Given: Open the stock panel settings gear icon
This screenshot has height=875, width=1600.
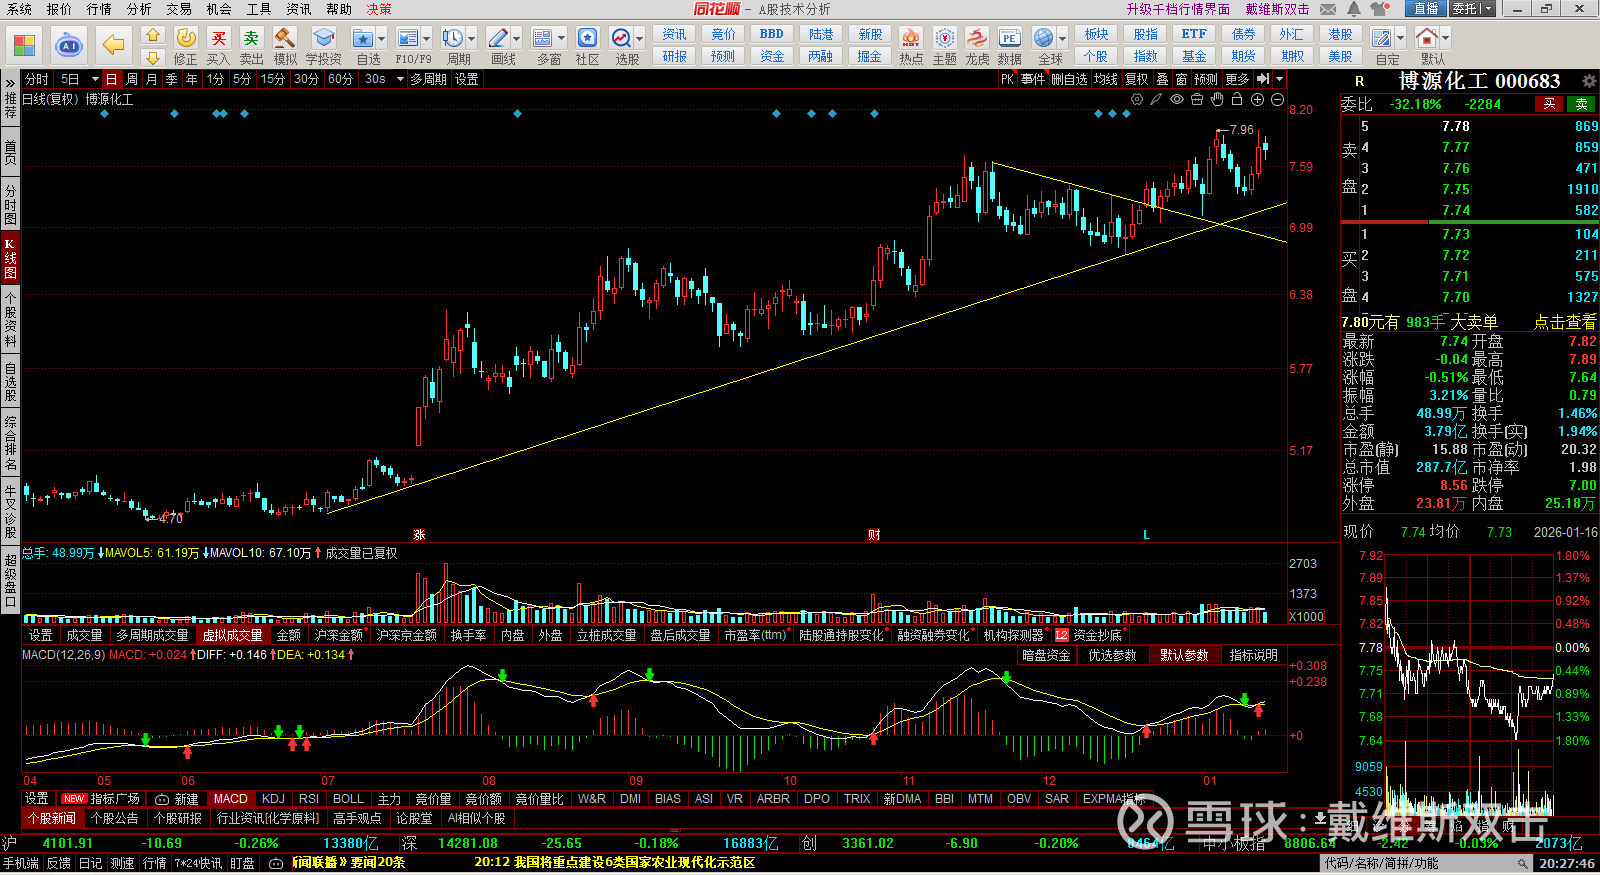Looking at the screenshot, I should click(1588, 81).
